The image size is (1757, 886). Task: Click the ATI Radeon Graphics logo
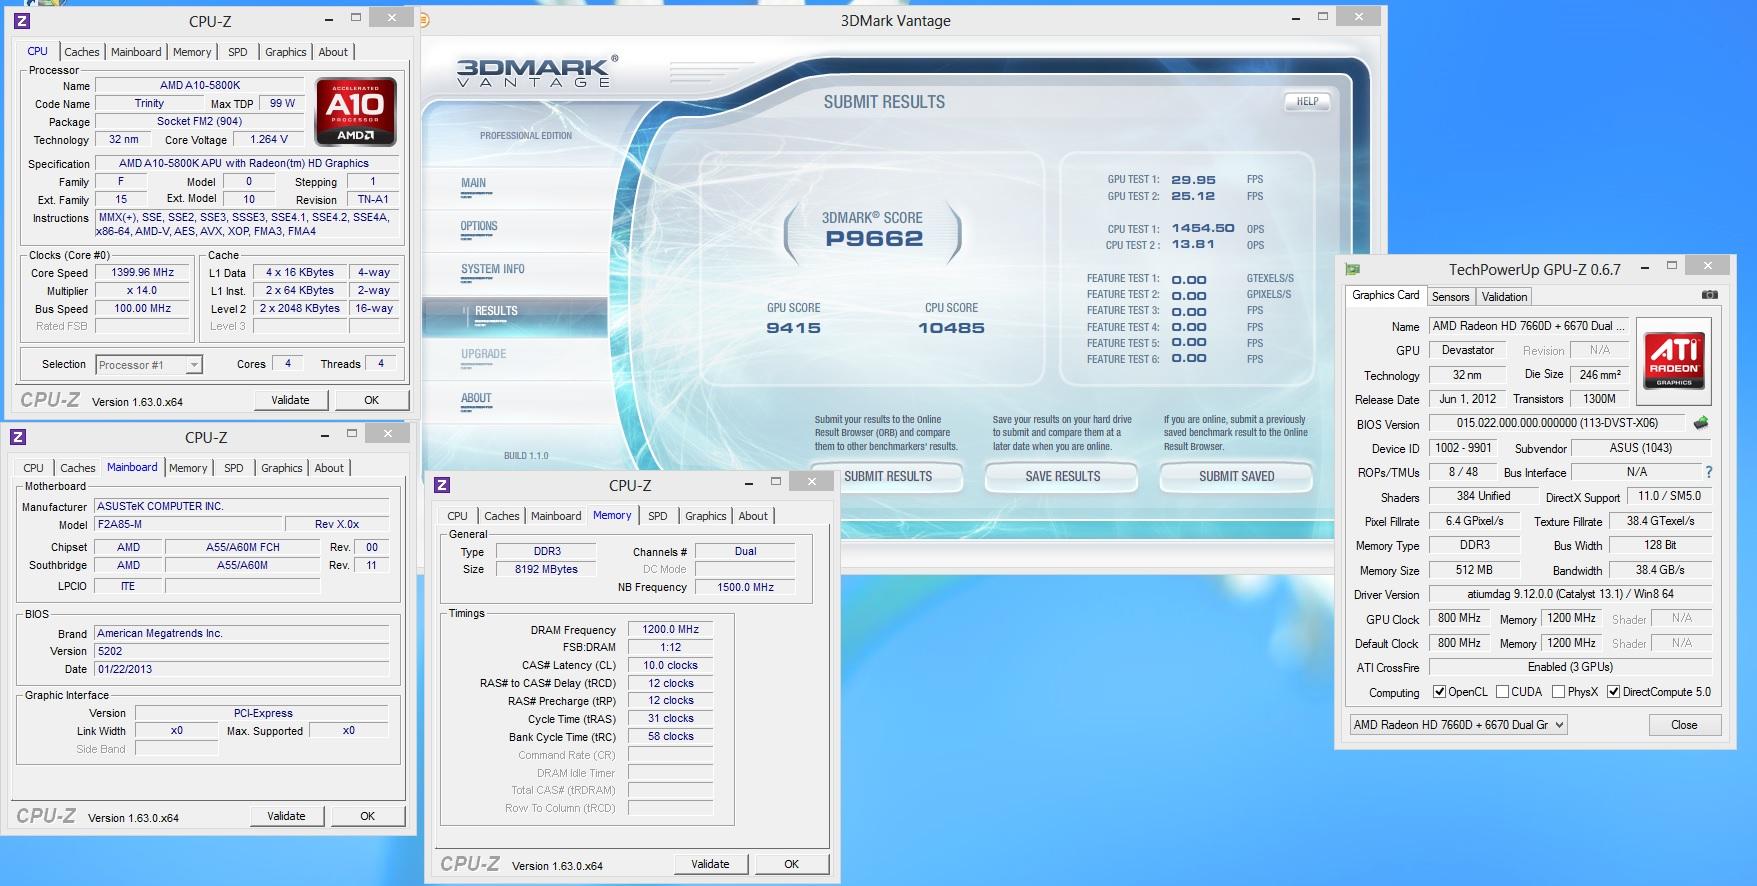(x=1674, y=361)
